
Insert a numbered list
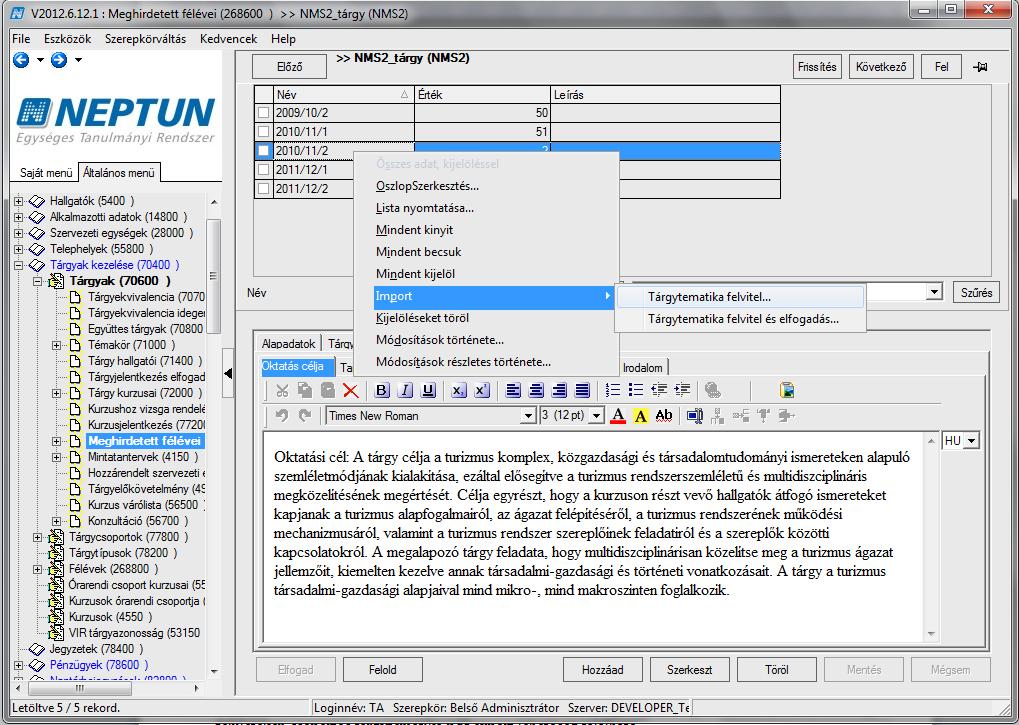[x=613, y=390]
